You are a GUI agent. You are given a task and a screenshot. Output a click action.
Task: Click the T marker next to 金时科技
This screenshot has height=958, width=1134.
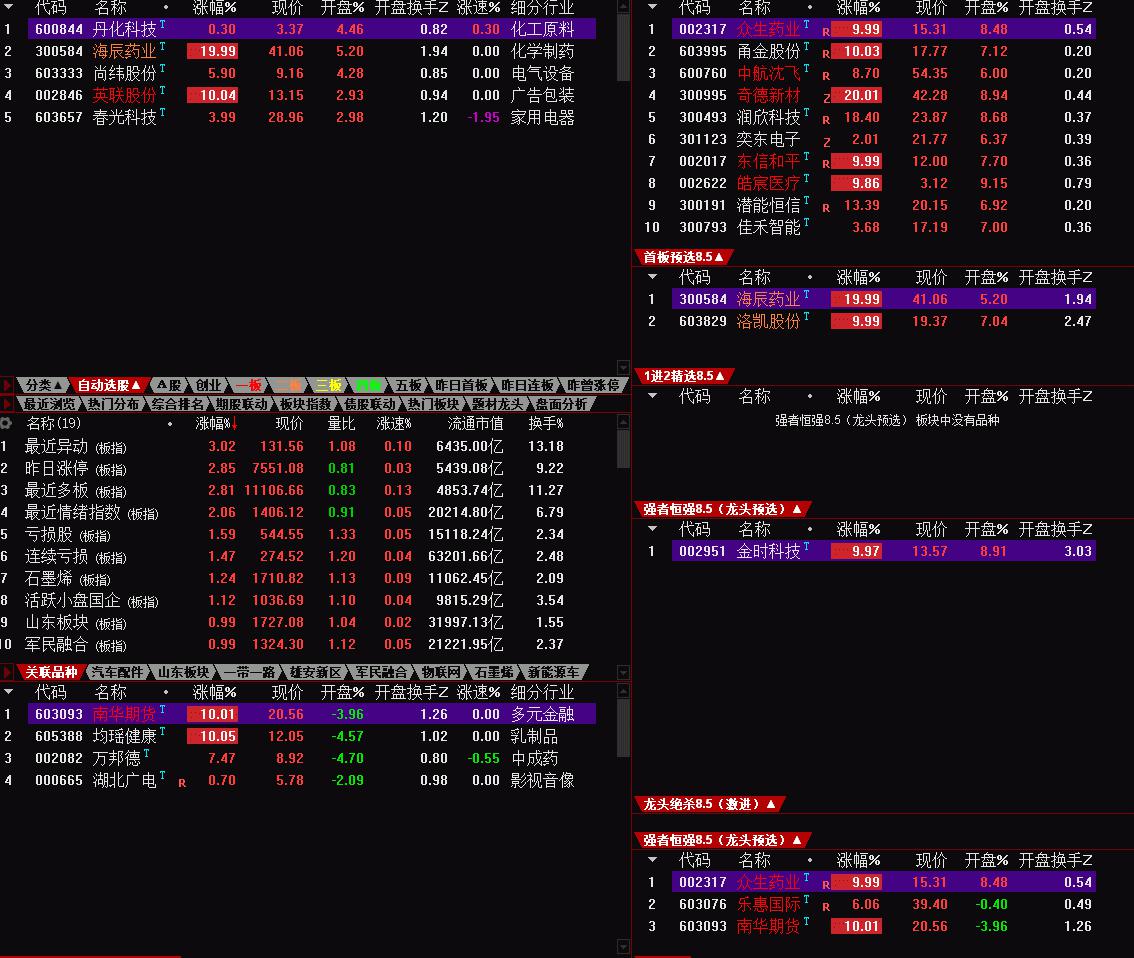tap(806, 547)
